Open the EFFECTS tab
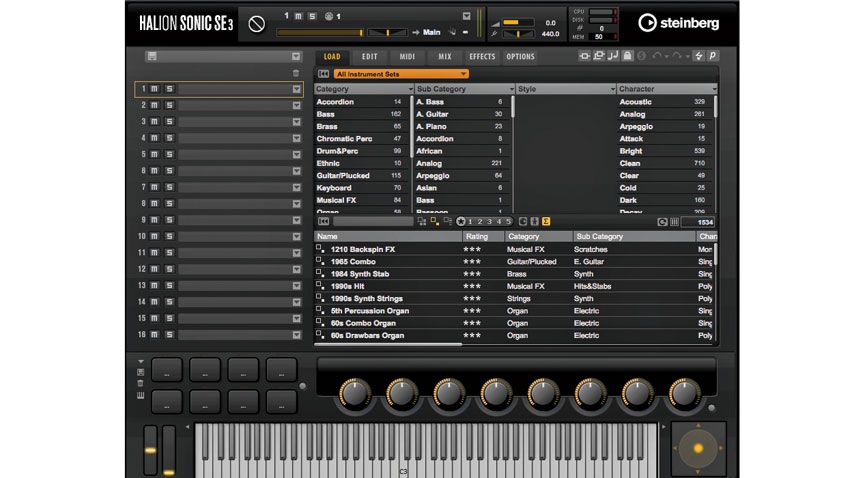This screenshot has width=850, height=478. point(482,56)
